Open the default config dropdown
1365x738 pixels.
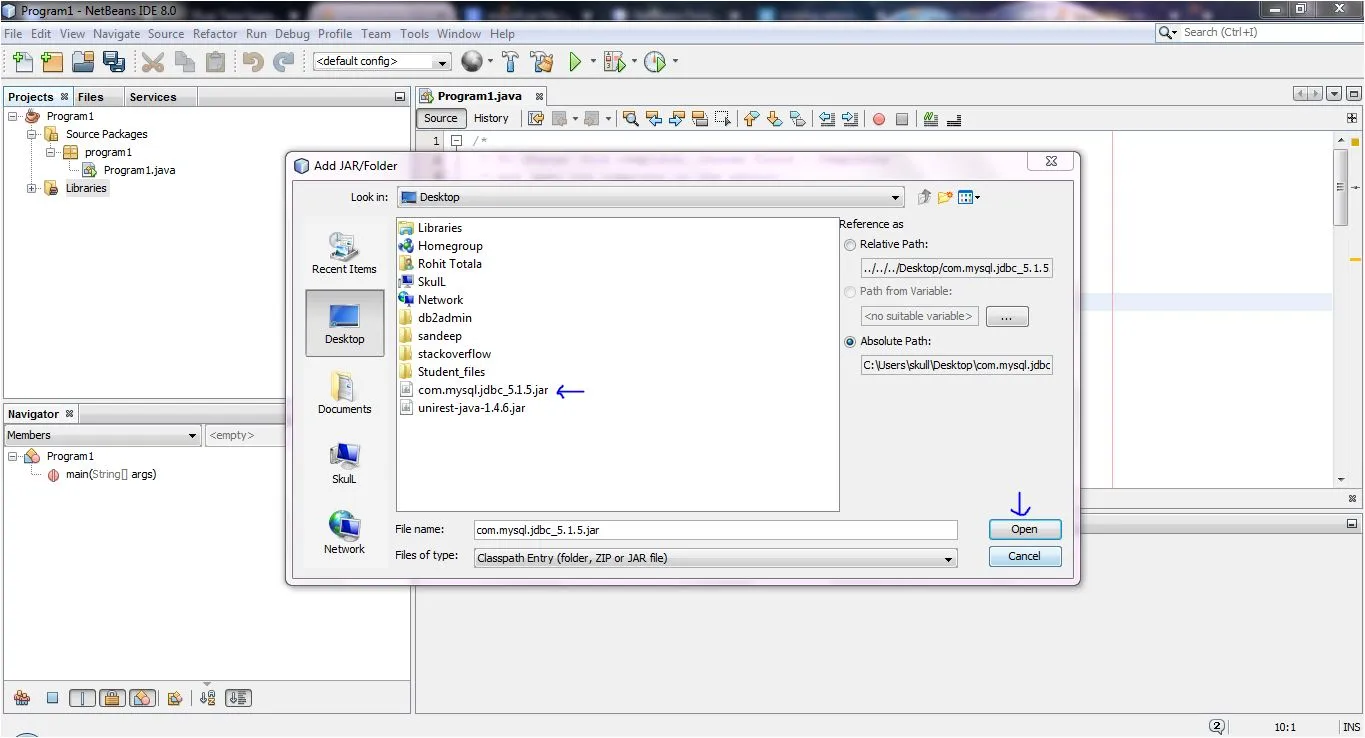pos(382,62)
